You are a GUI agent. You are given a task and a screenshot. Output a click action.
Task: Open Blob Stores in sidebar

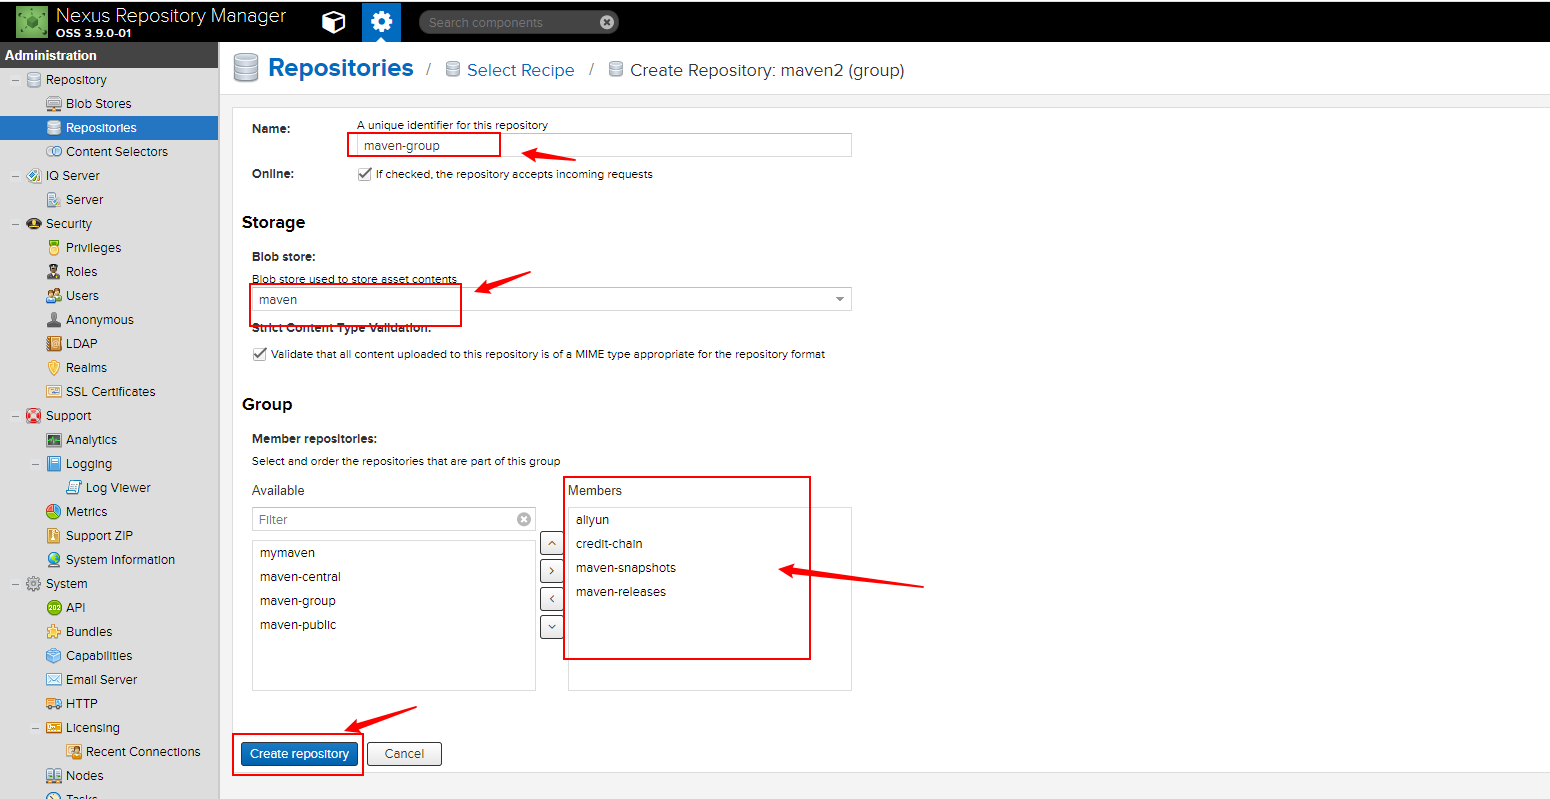click(98, 104)
